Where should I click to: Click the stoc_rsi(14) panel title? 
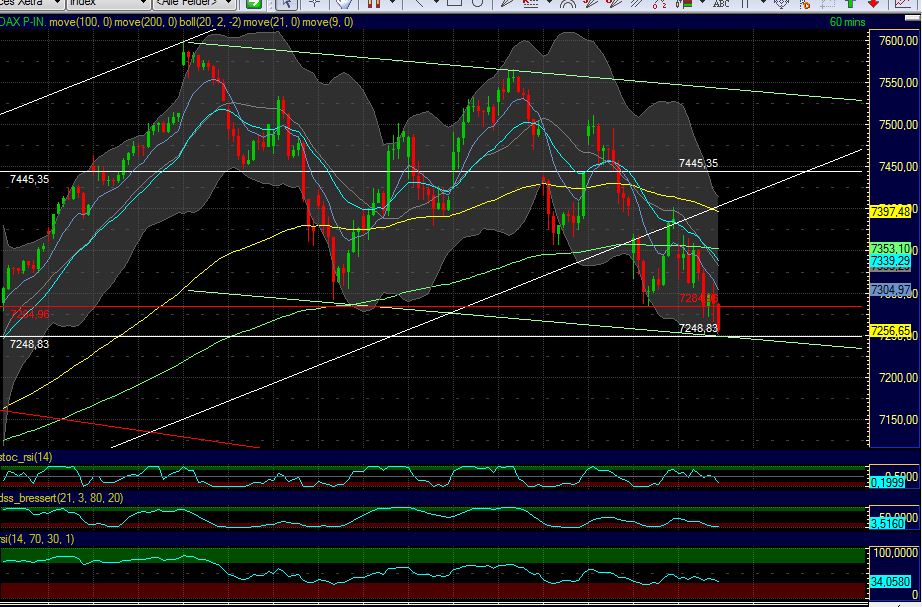(26, 457)
